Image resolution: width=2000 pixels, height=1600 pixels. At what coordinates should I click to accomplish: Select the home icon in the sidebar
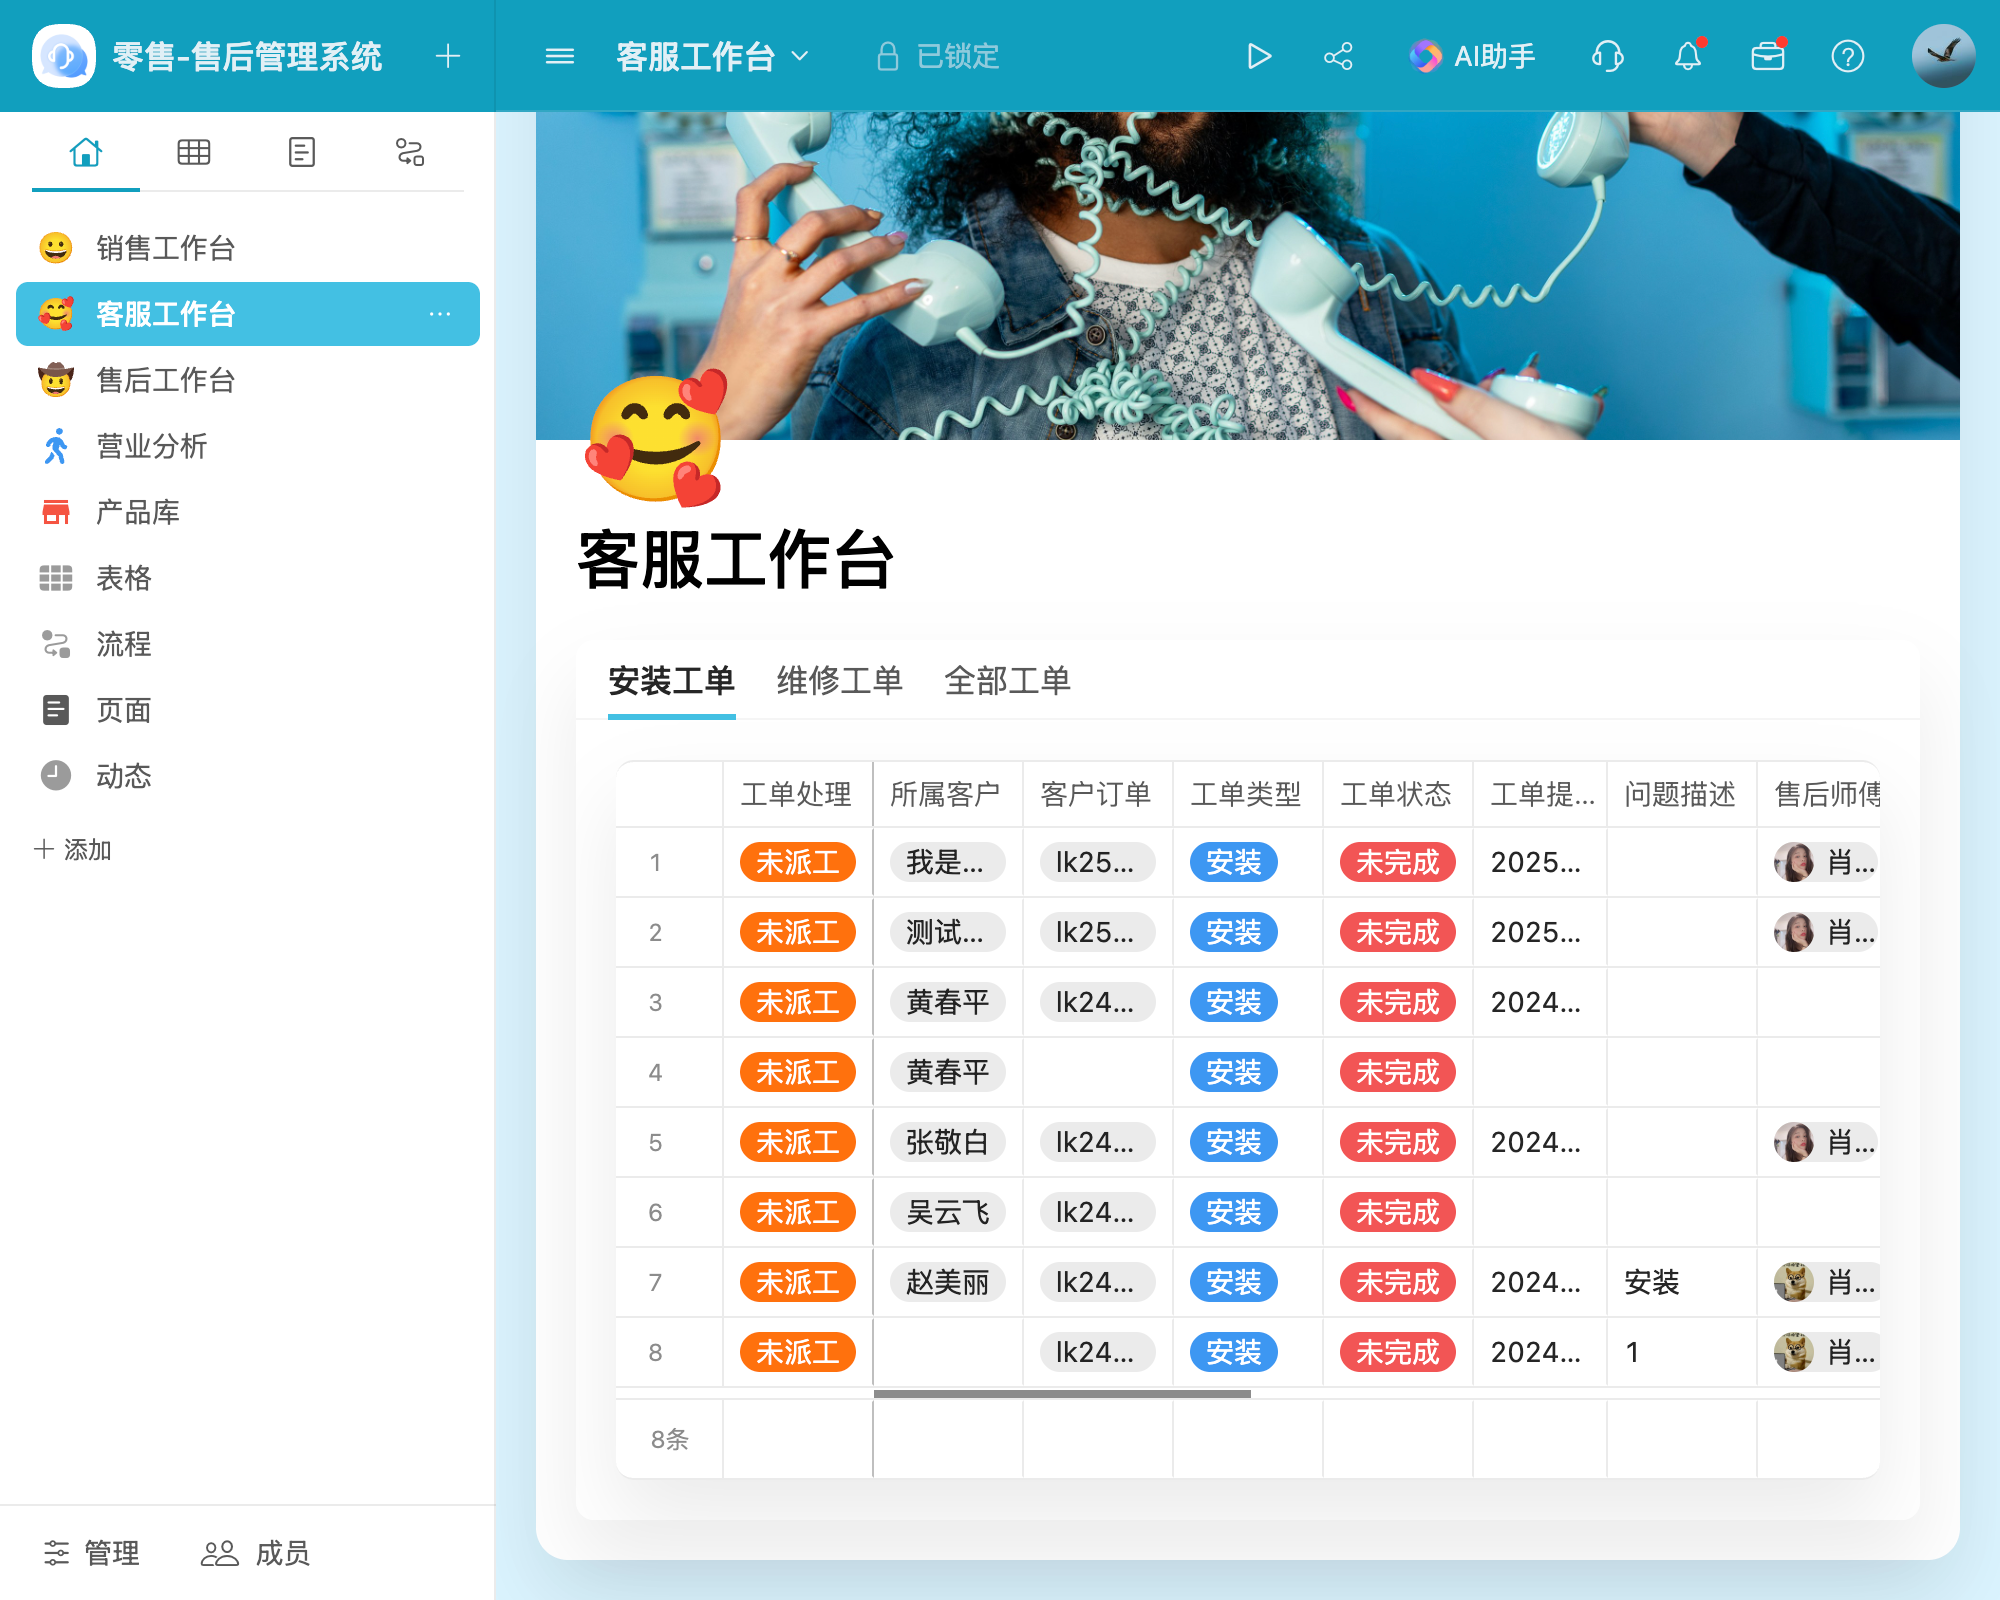click(x=86, y=152)
